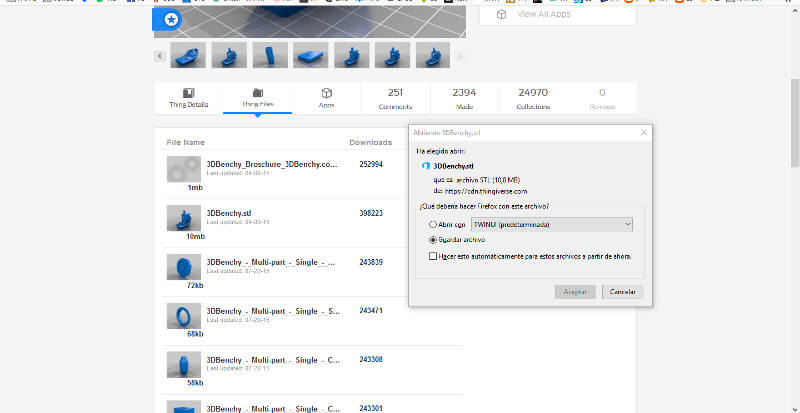Screen dimensions: 800x413
Task: Click the 398223 downloads count
Action: pyautogui.click(x=371, y=213)
